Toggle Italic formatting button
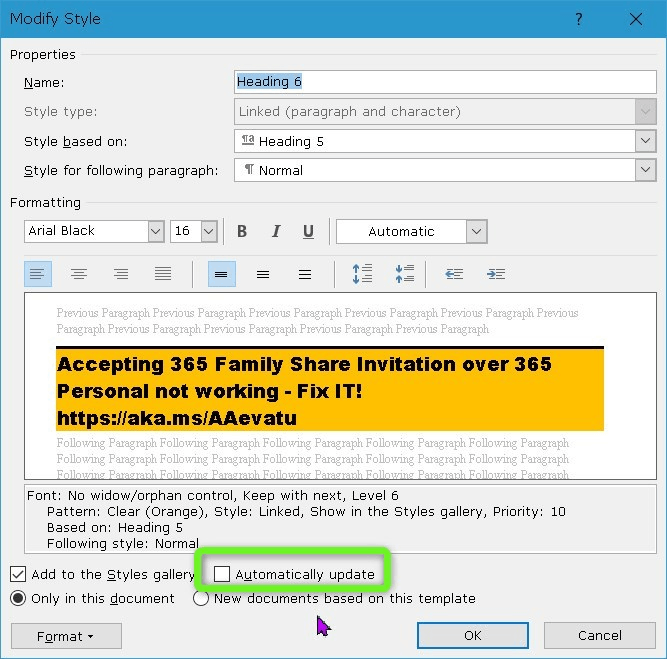The width and height of the screenshot is (667, 659). (276, 231)
